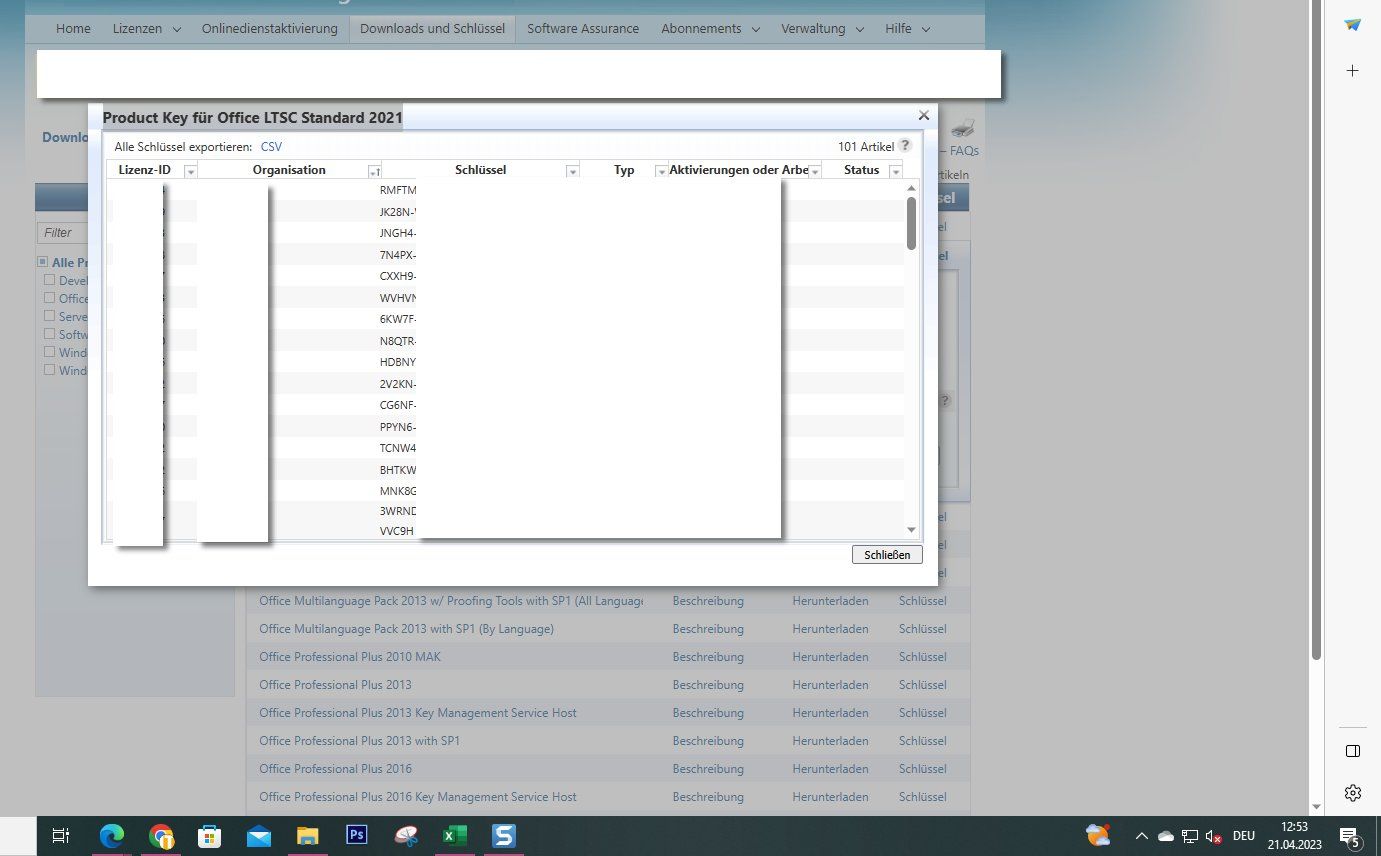Open the notification center icon
The image size is (1381, 856).
tap(1348, 836)
